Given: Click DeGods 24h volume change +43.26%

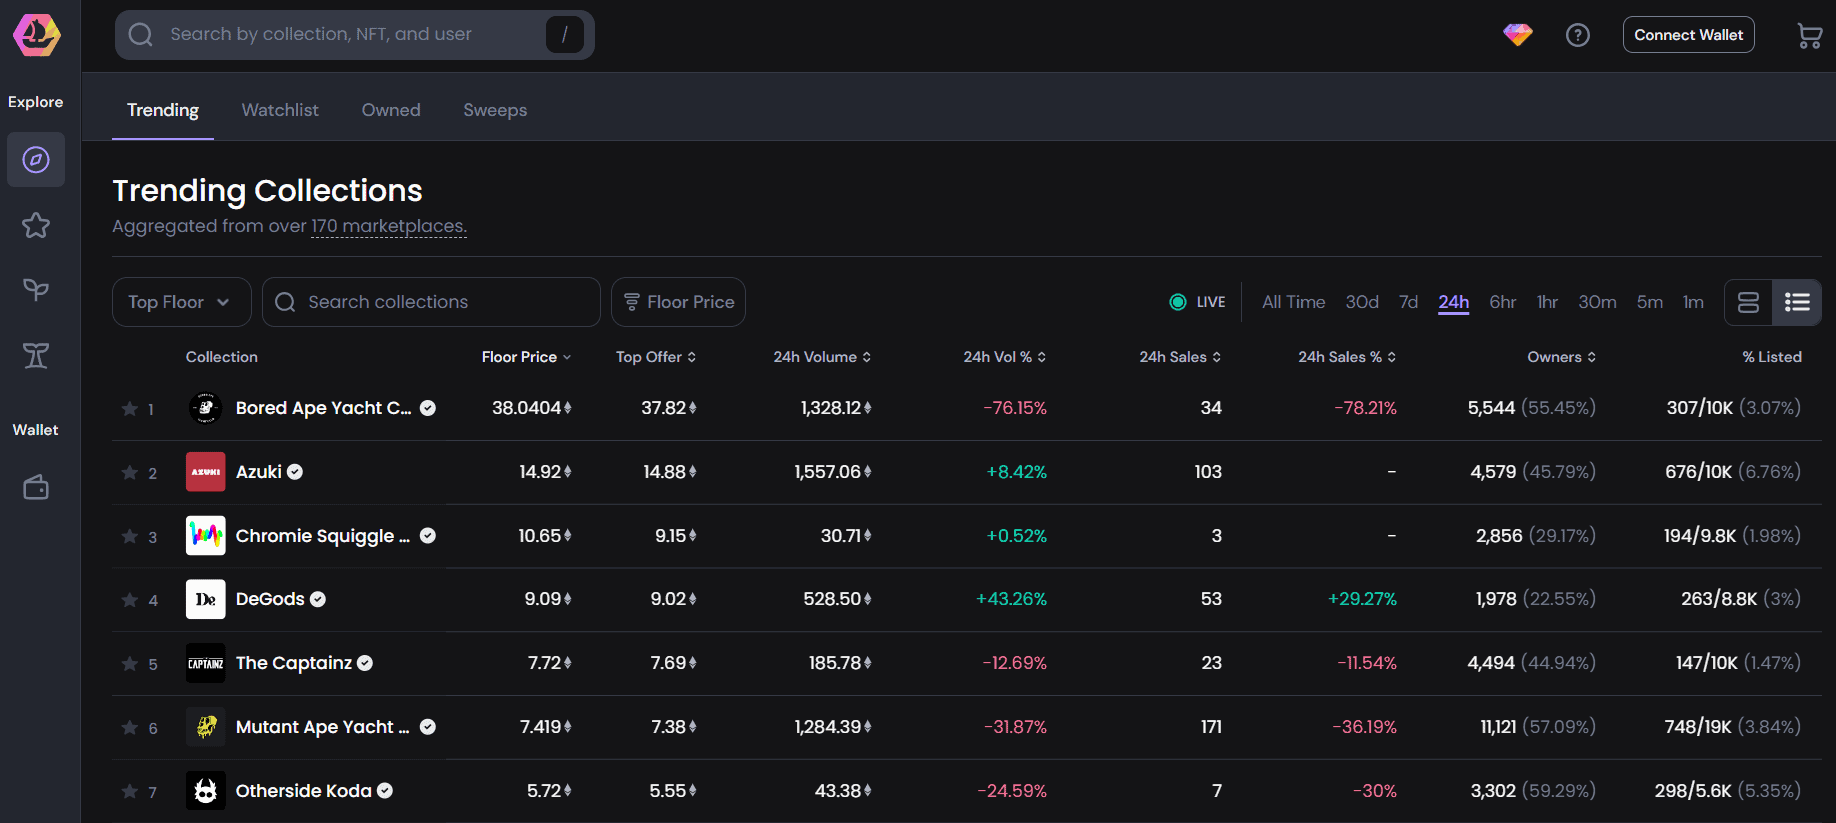Looking at the screenshot, I should (1011, 599).
